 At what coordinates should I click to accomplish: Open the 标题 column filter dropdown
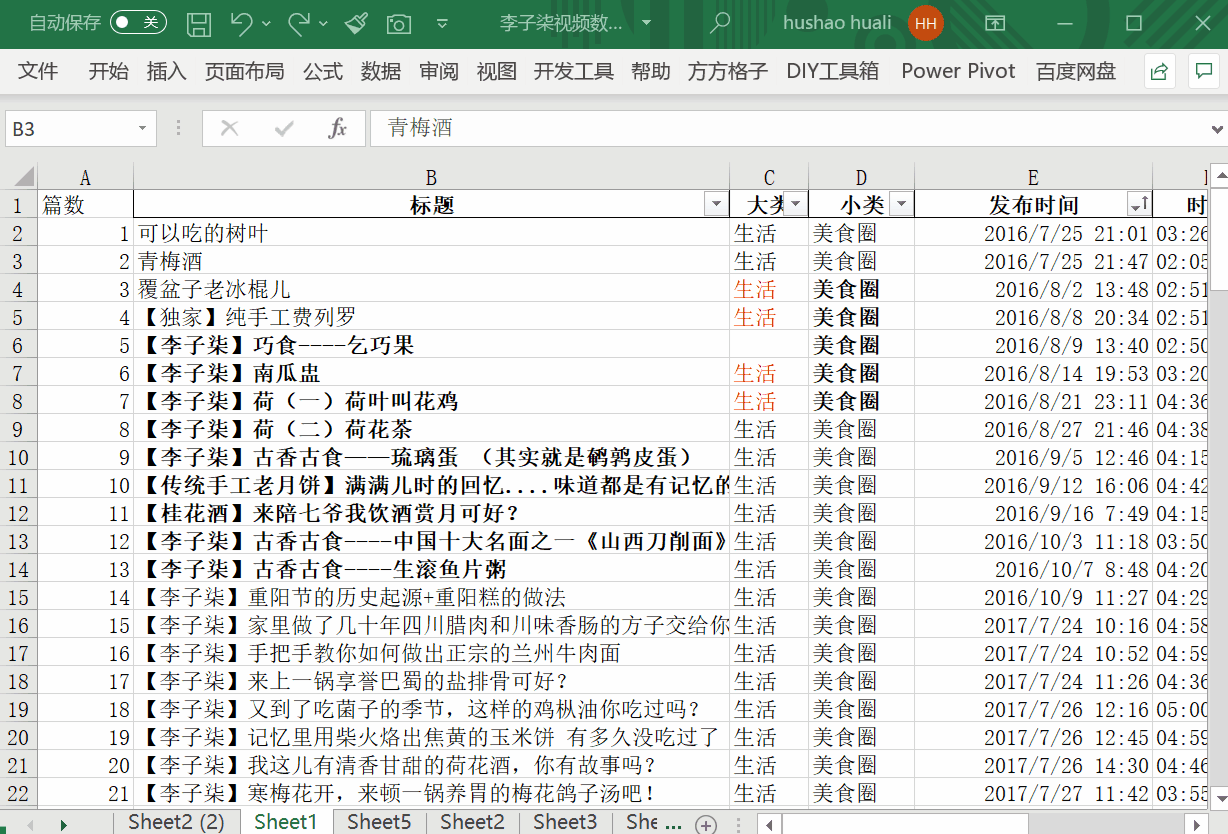click(x=716, y=204)
